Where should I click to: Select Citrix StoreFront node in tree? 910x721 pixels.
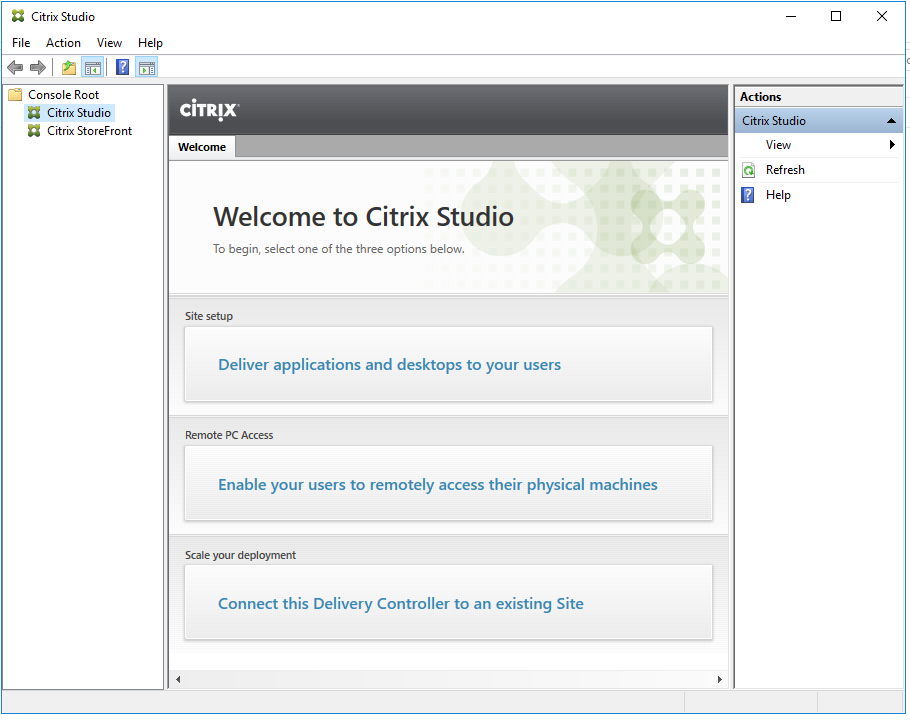click(89, 131)
